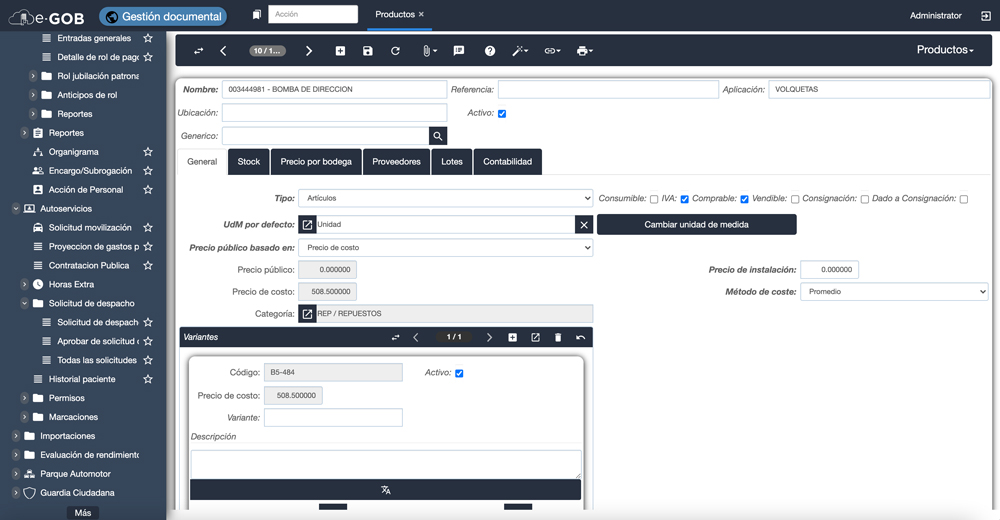Click the reload record icon
This screenshot has height=520, width=1000.
tap(396, 51)
